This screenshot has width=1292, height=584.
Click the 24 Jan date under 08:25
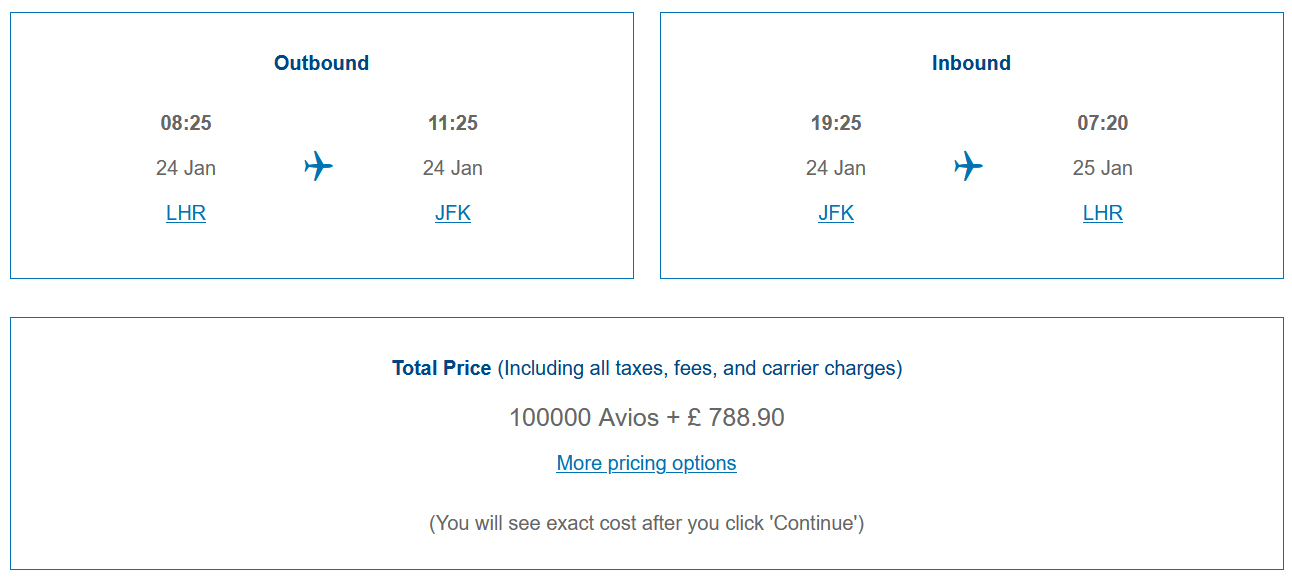[186, 168]
